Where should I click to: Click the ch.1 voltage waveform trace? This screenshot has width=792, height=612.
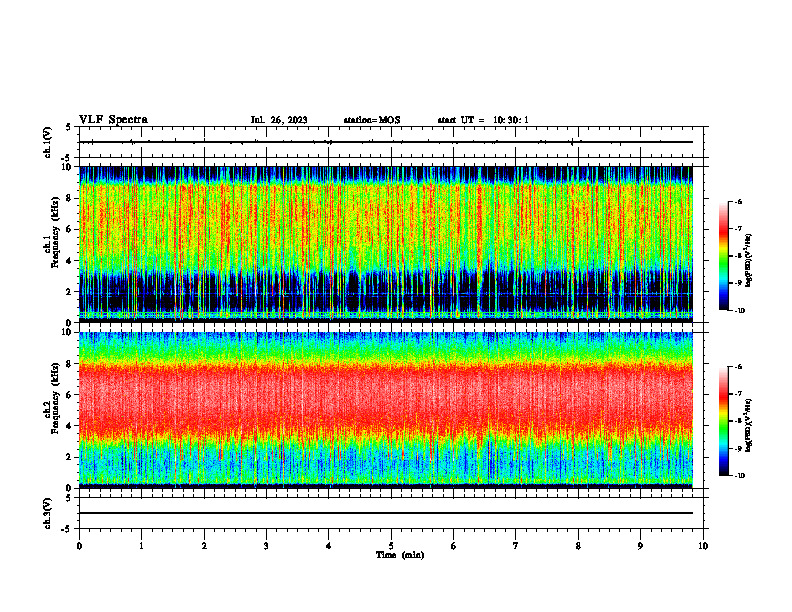pyautogui.click(x=386, y=142)
